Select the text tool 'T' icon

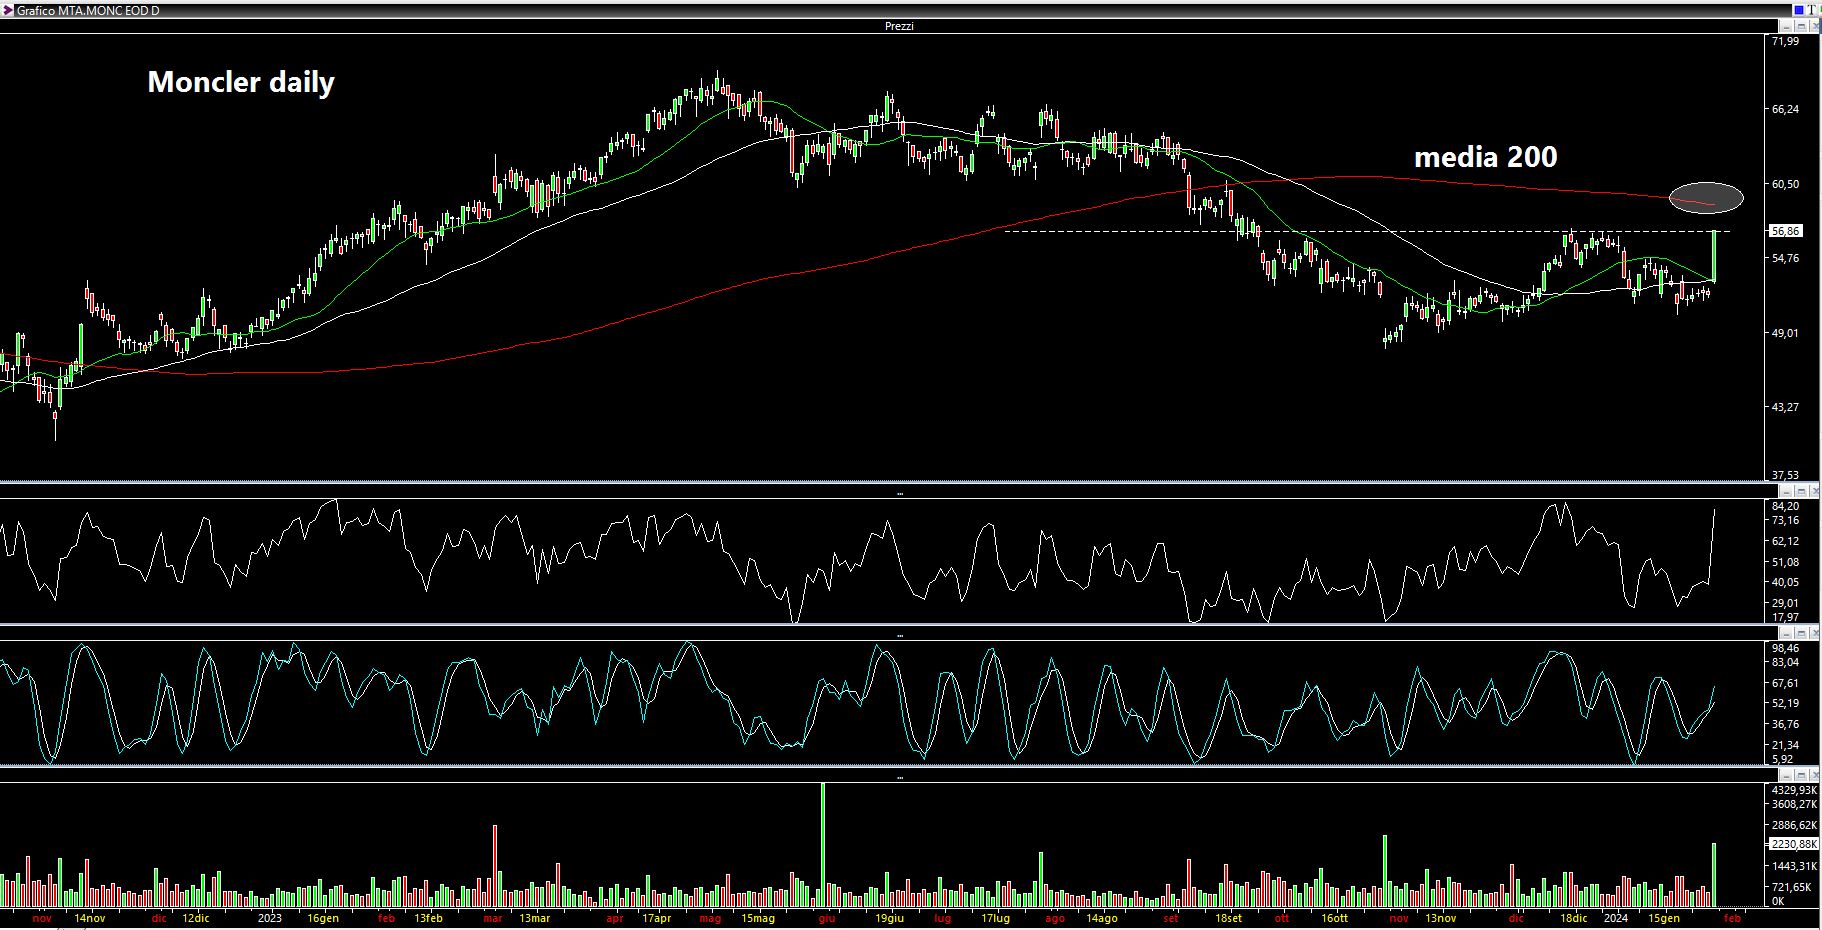[x=1814, y=10]
